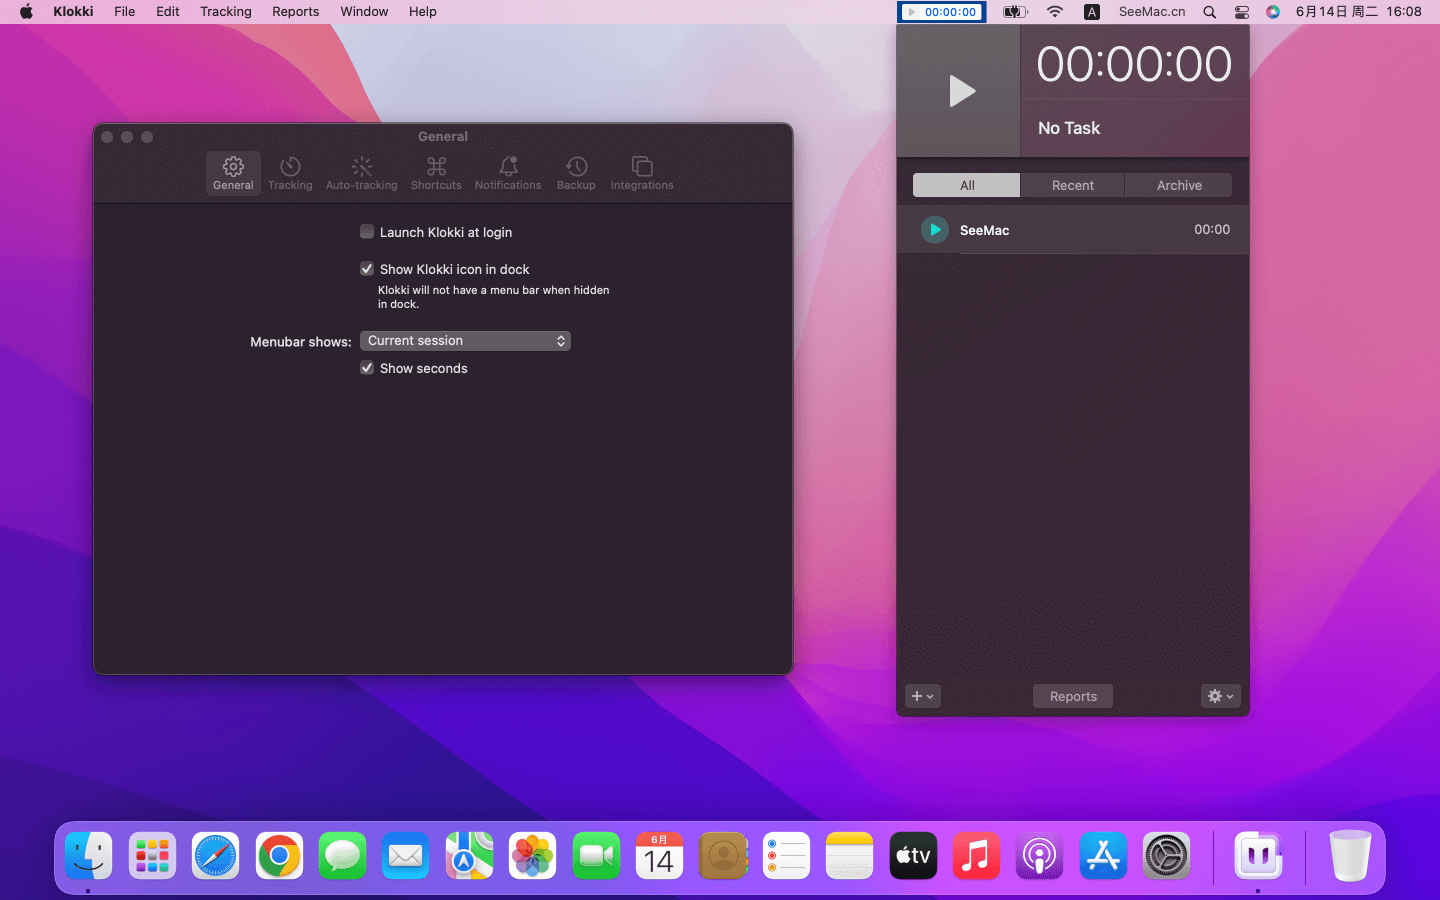This screenshot has height=900, width=1440.
Task: Select the SeeMac task row
Action: click(1080, 230)
